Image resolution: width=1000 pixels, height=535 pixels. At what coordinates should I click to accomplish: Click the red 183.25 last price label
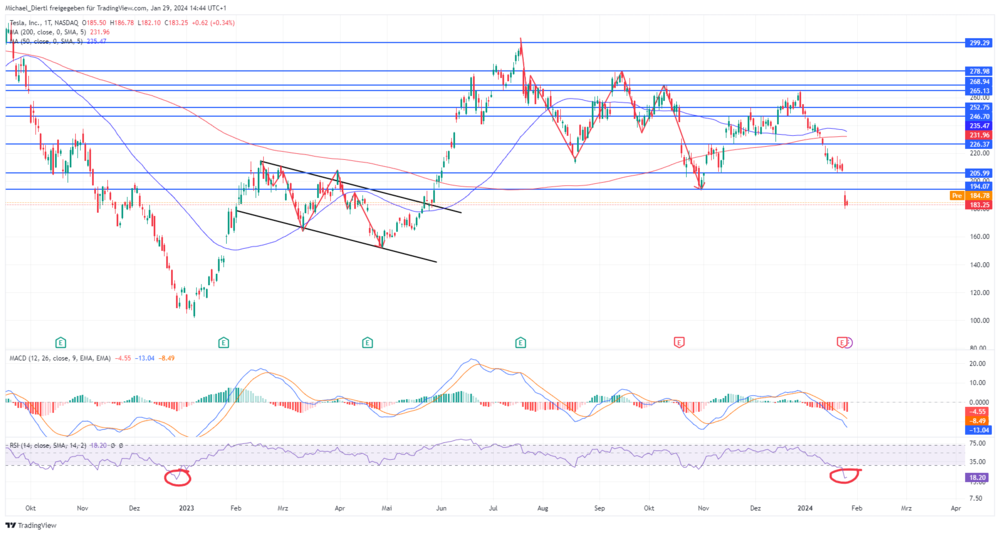(x=978, y=205)
